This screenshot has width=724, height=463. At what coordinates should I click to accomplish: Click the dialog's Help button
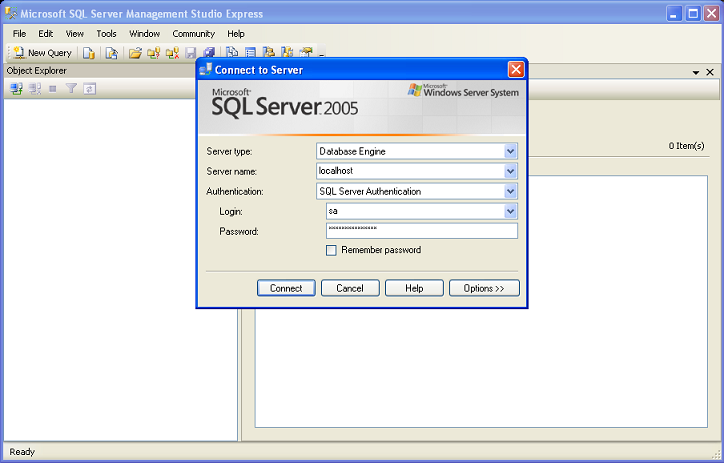(x=414, y=288)
